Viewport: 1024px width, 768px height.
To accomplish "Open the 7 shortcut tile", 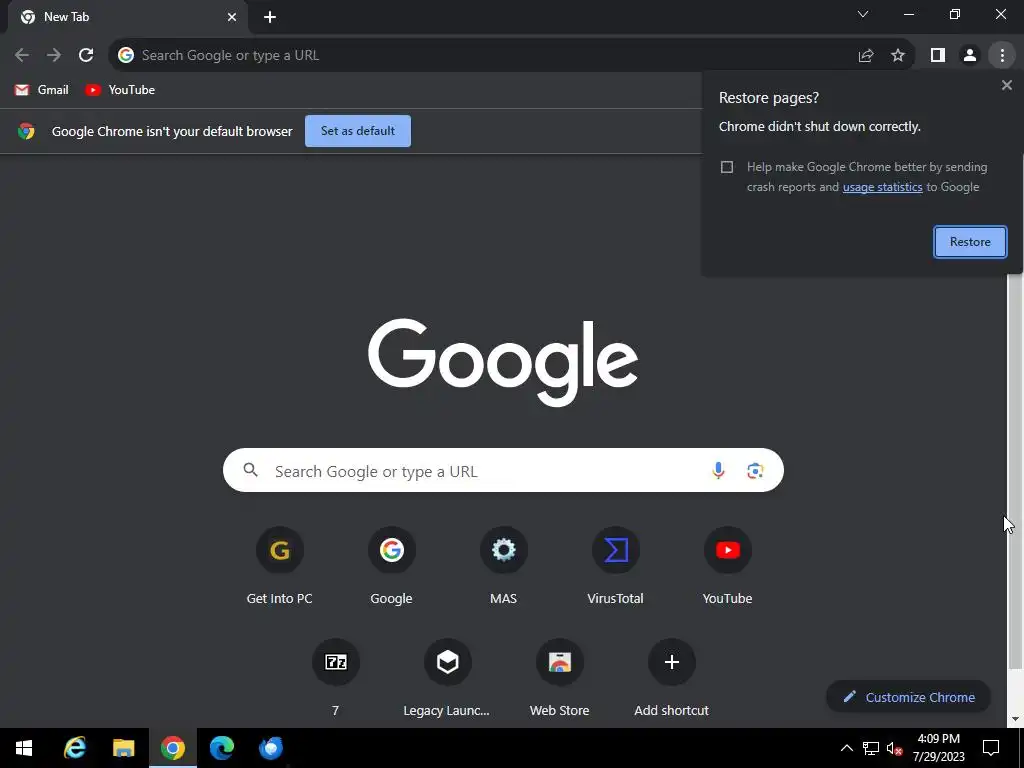I will pos(336,678).
